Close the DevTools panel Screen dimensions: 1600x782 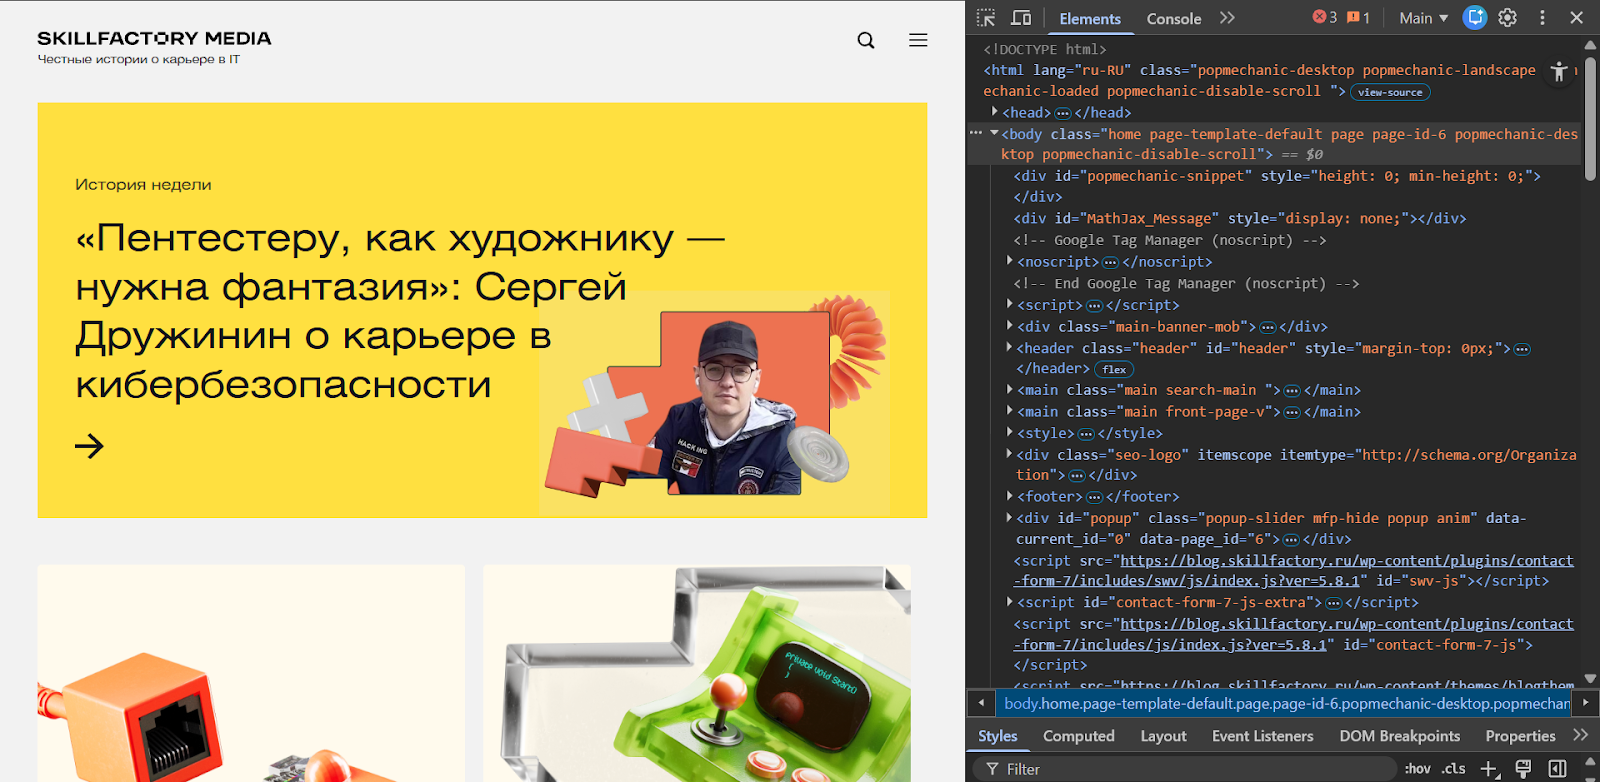[1577, 18]
